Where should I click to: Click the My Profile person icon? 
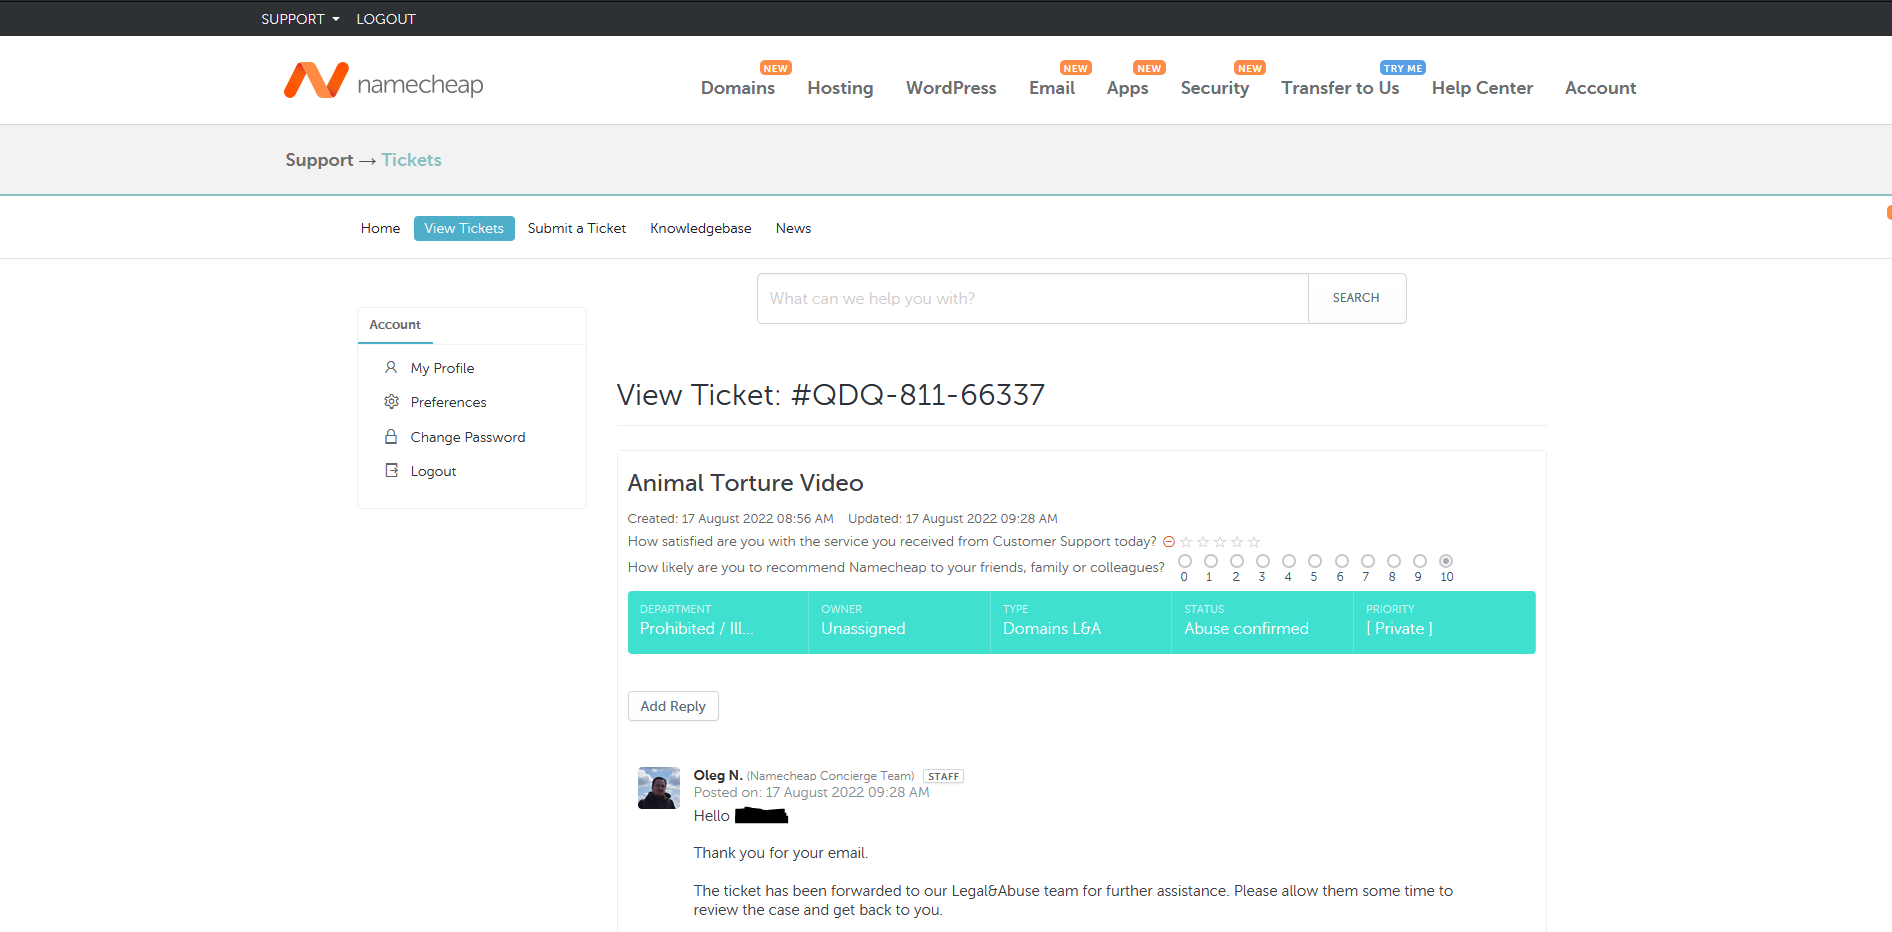pos(391,367)
